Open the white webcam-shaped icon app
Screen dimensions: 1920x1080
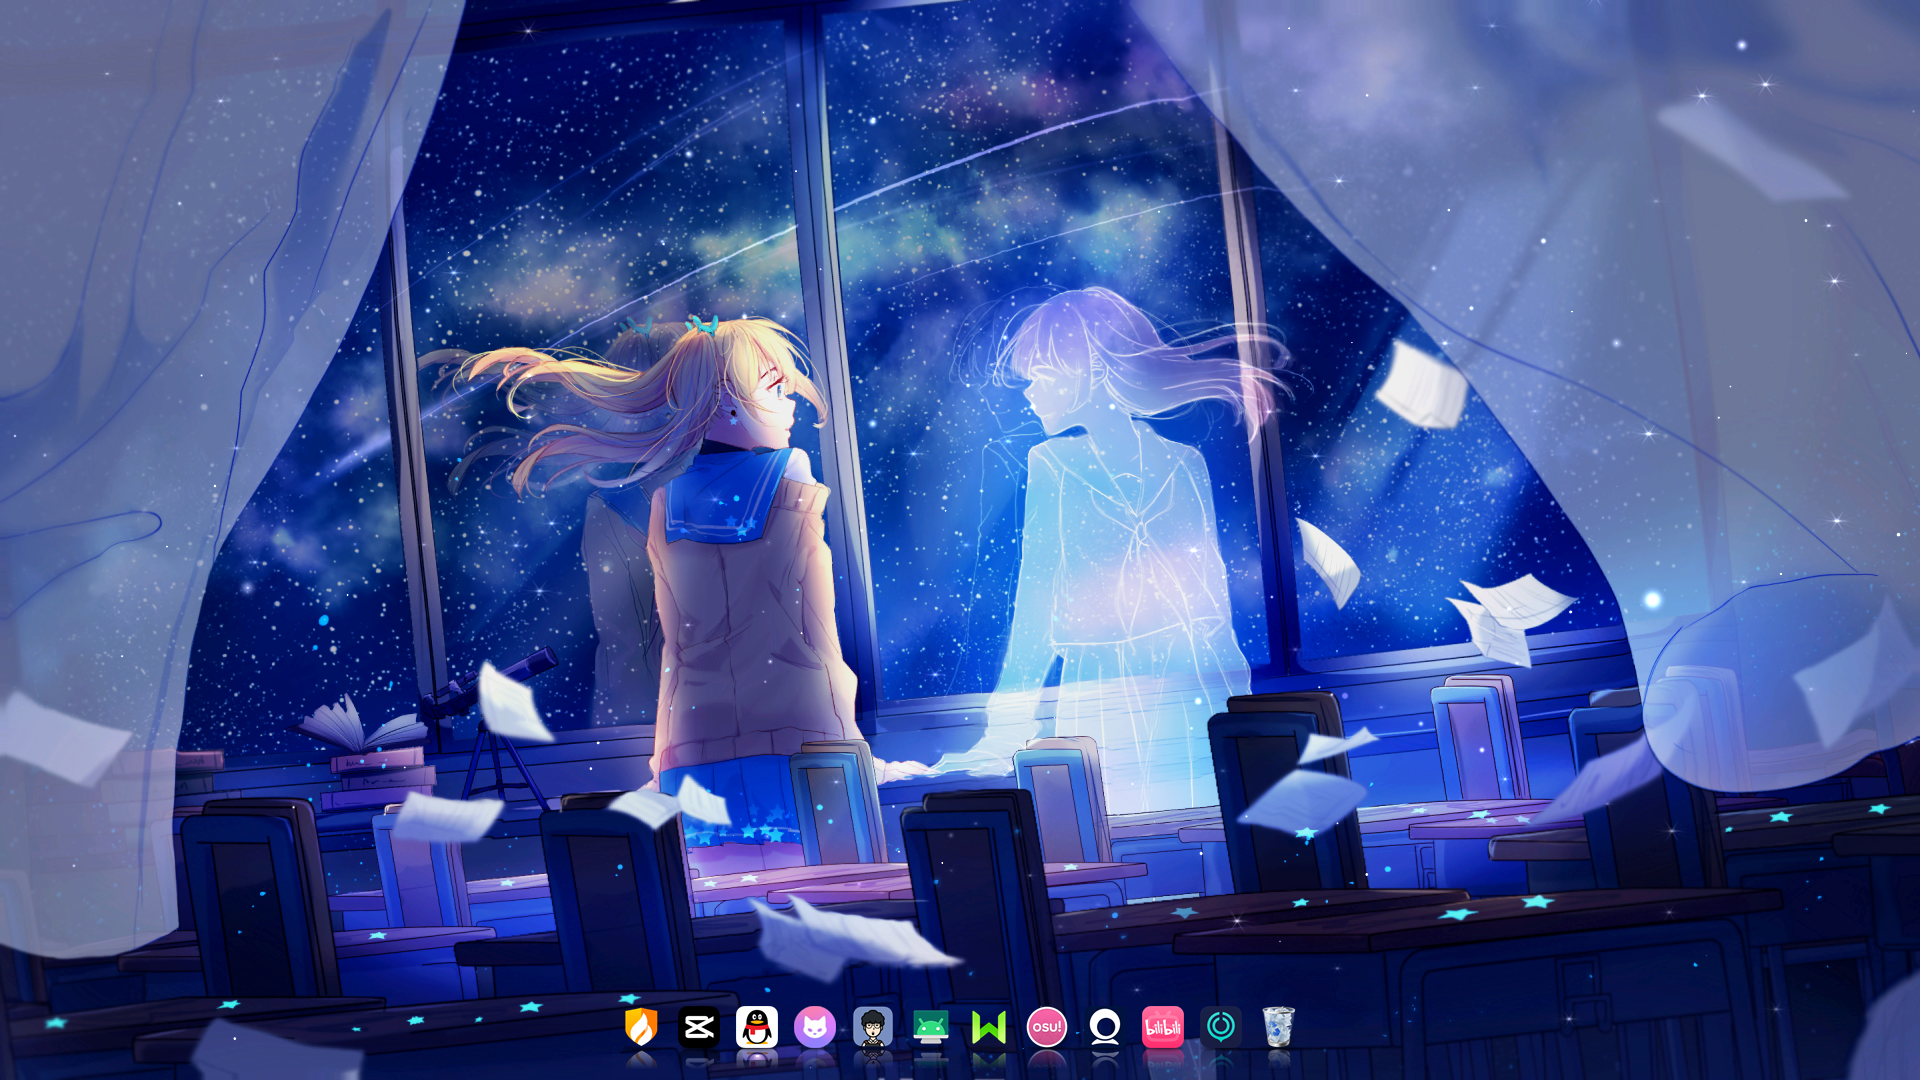(x=1105, y=1027)
